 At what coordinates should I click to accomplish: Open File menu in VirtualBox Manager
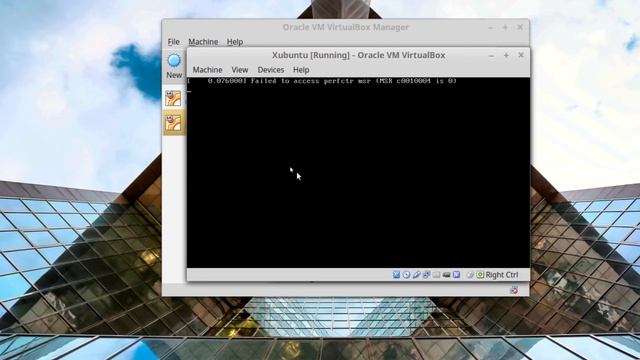173,42
